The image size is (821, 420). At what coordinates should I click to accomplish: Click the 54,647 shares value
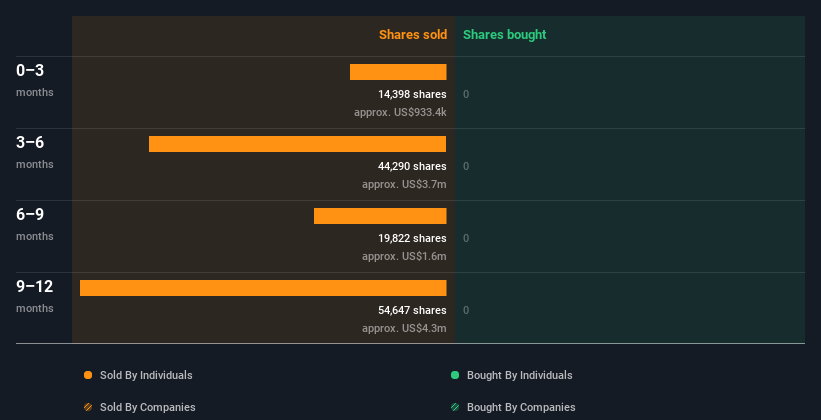pyautogui.click(x=412, y=310)
